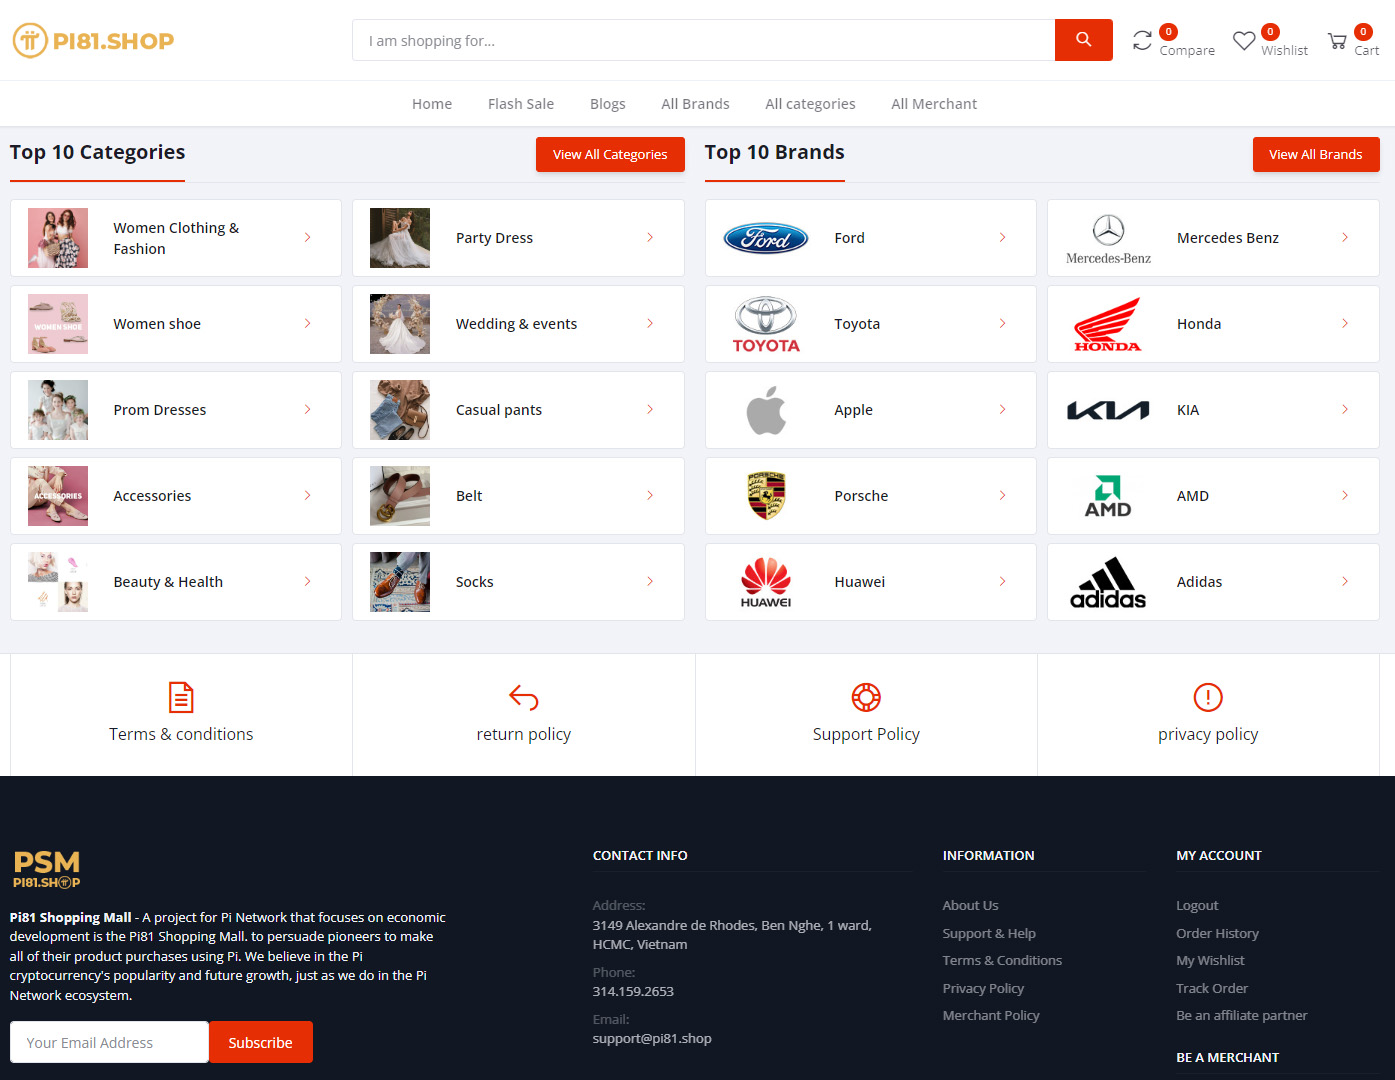1395x1080 pixels.
Task: Click the PSM footer logo
Action: click(x=47, y=869)
